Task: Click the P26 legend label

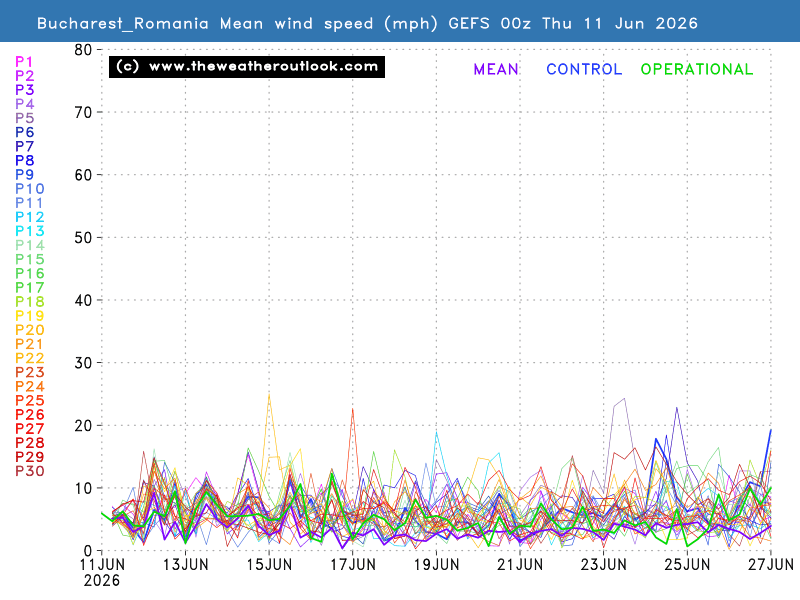Action: tap(30, 415)
